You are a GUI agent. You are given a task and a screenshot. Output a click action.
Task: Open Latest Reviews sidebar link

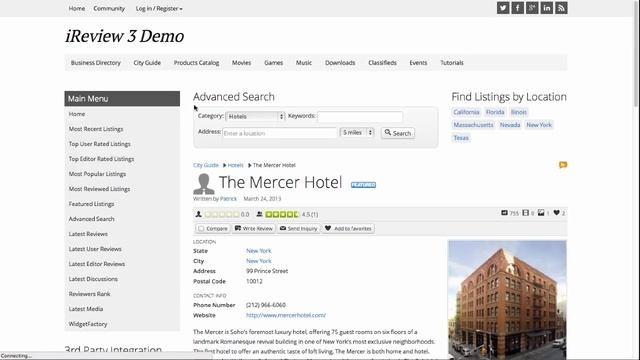point(88,234)
